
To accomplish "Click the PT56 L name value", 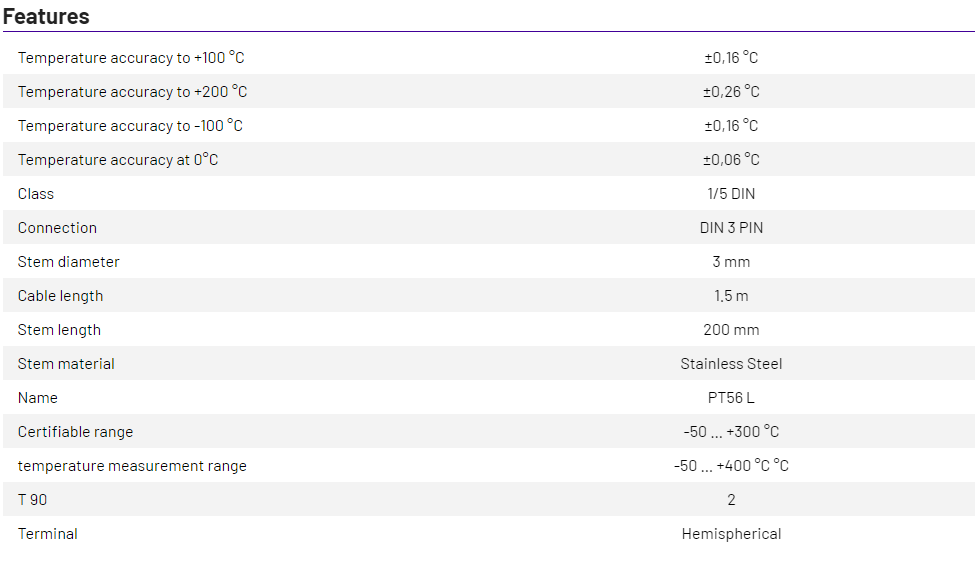I will (731, 398).
